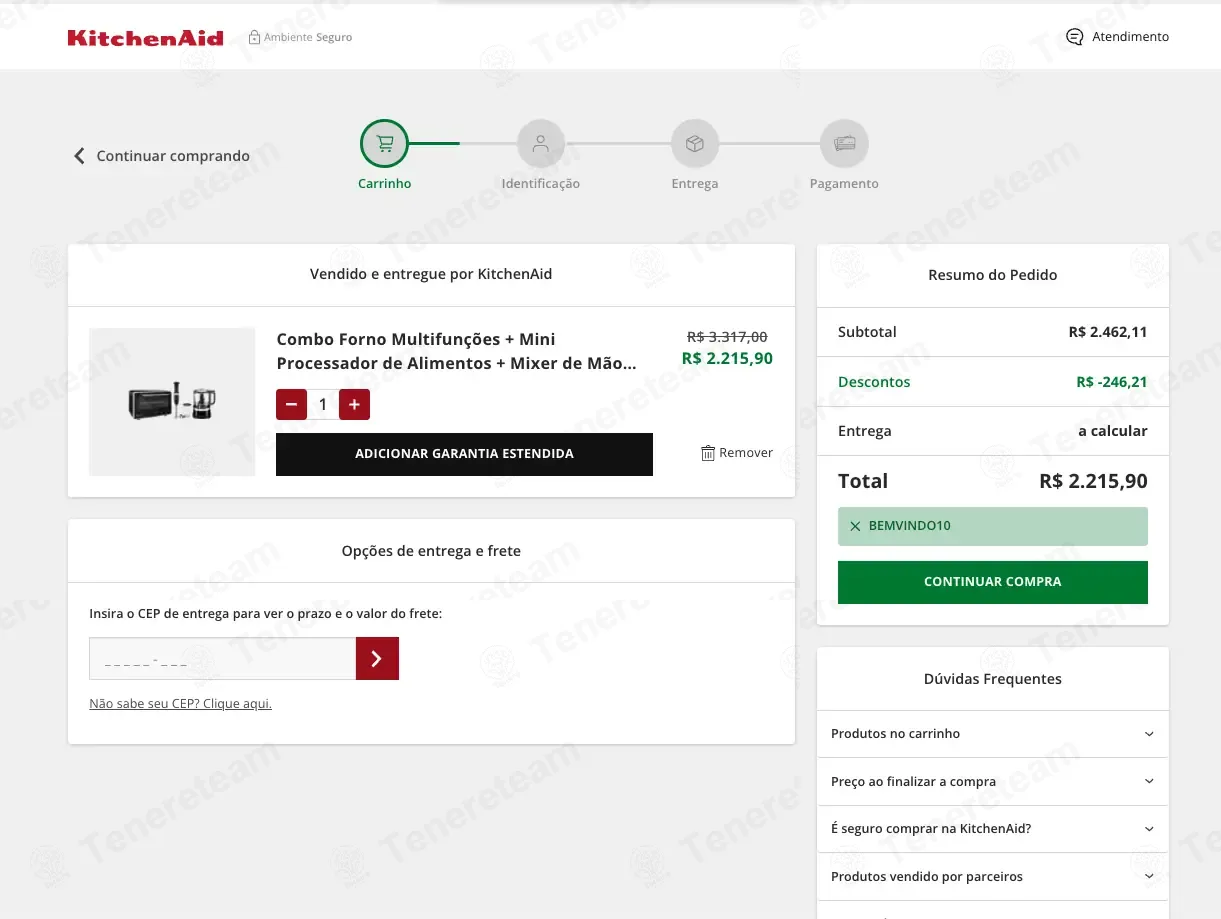Screen dimensions: 1221x919
Task: Open 'Não sabe seu CEP? Clique aqui' link
Action: point(180,704)
